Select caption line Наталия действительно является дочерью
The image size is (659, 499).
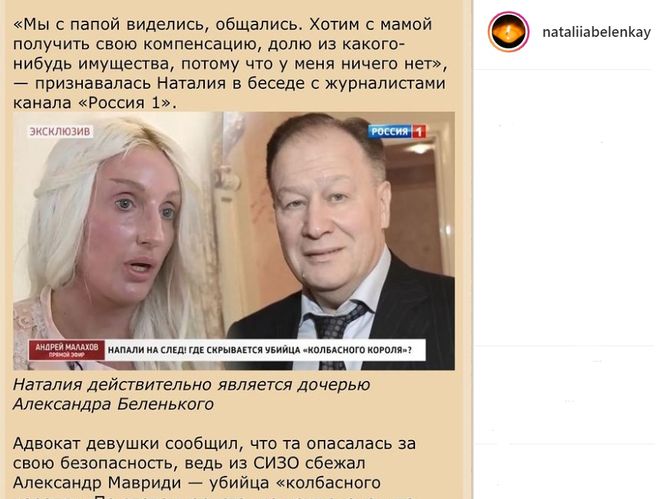tap(192, 385)
